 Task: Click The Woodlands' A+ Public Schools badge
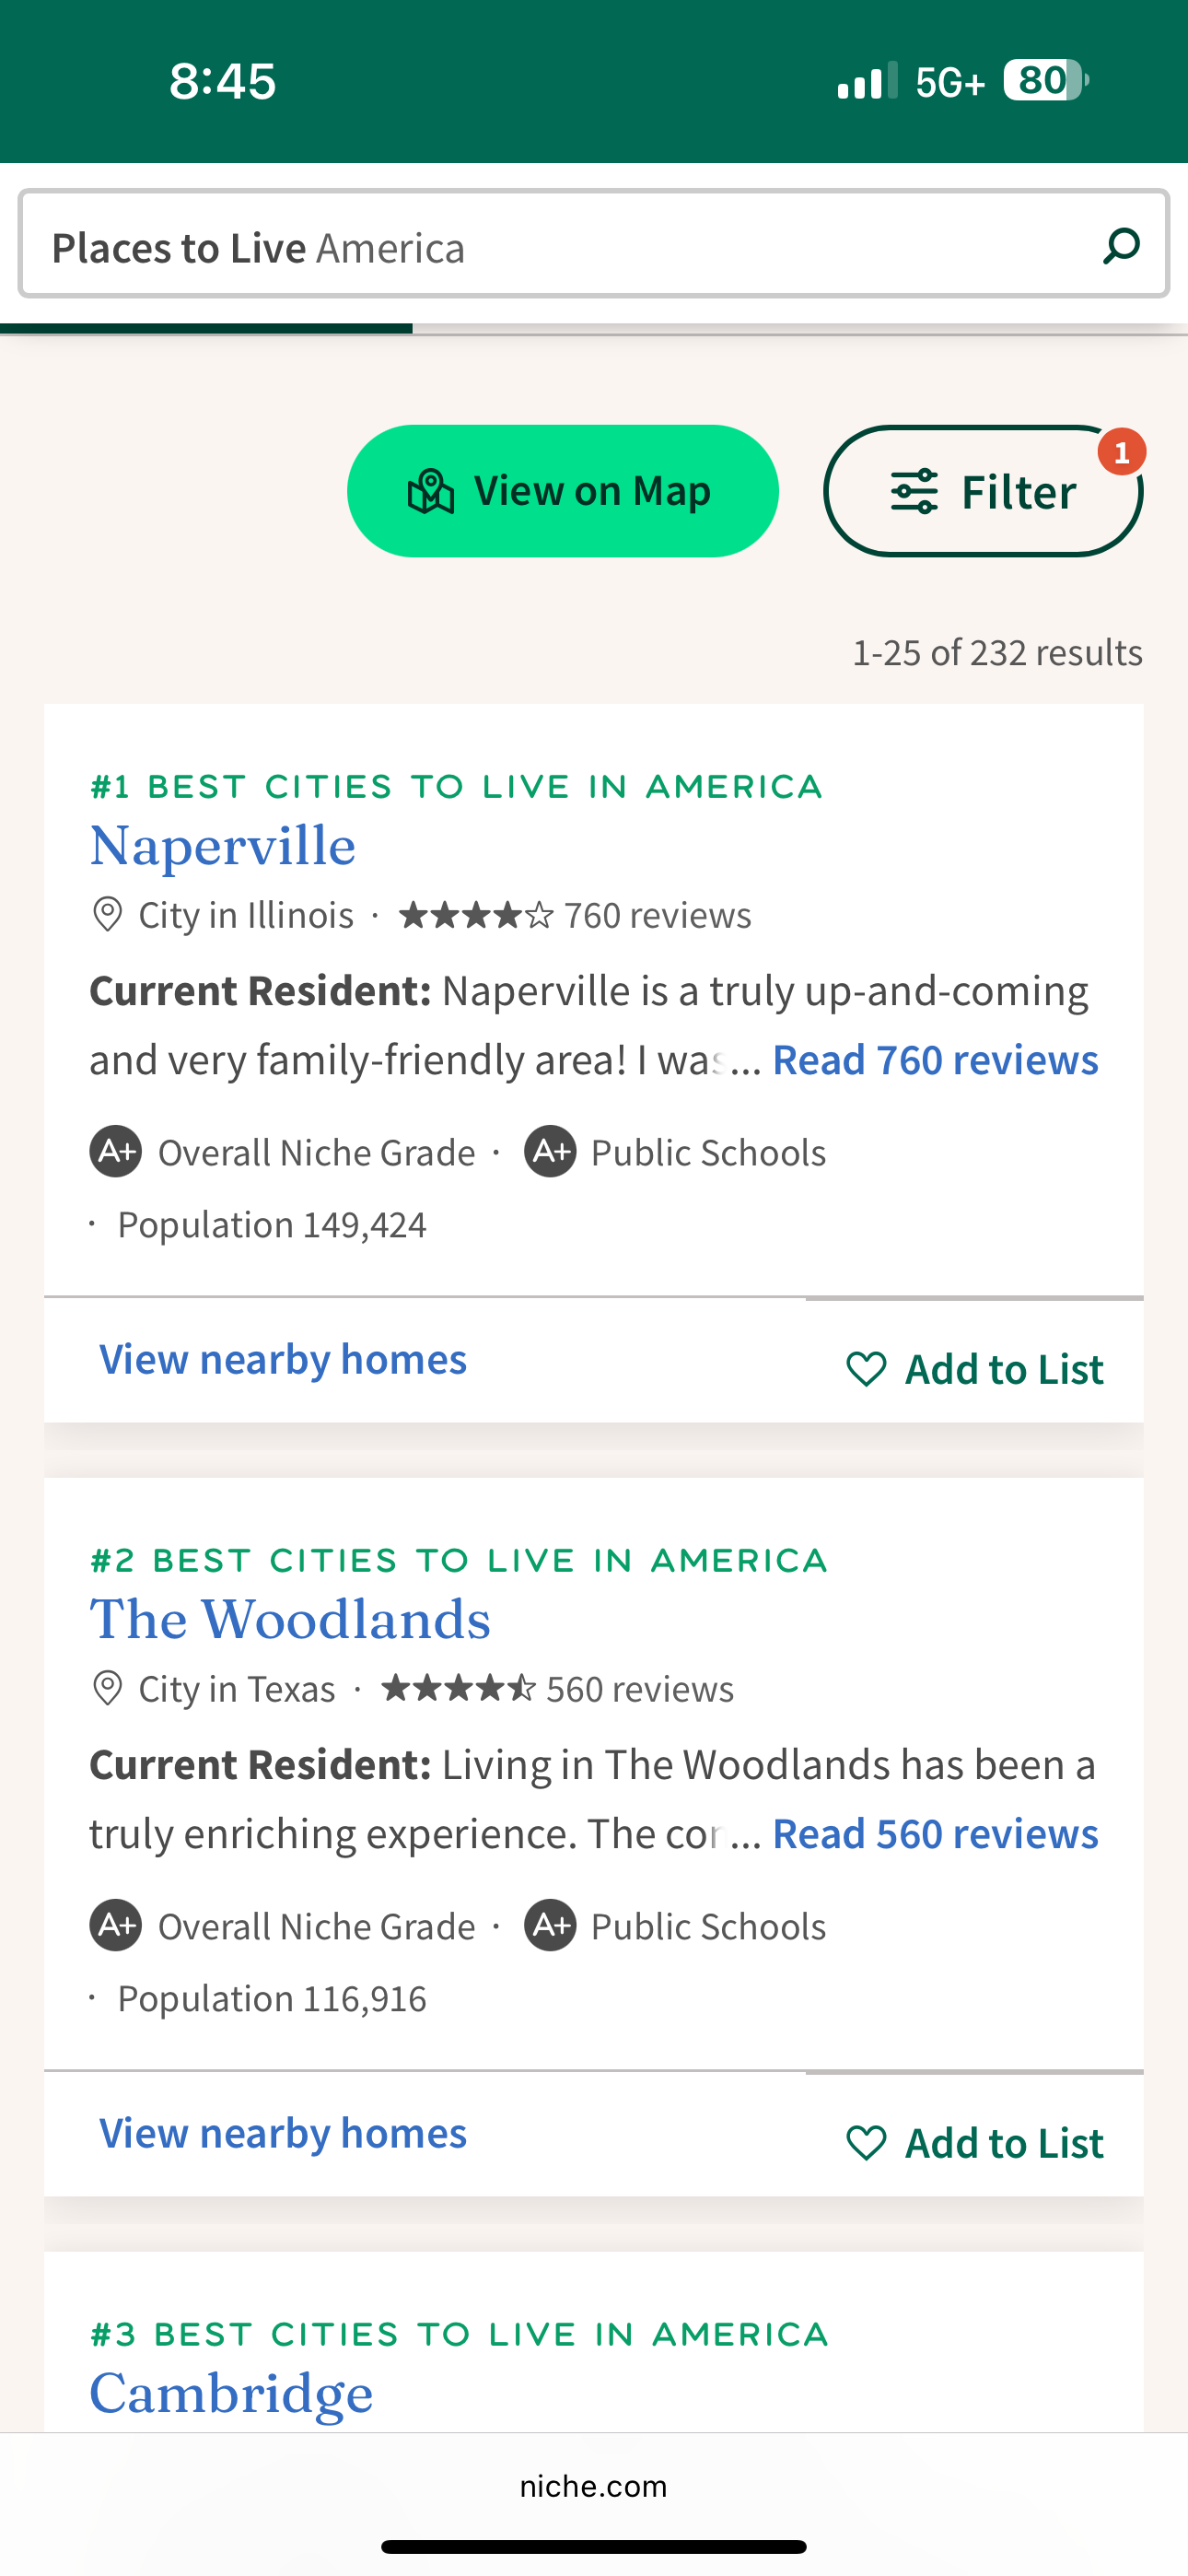(550, 1926)
